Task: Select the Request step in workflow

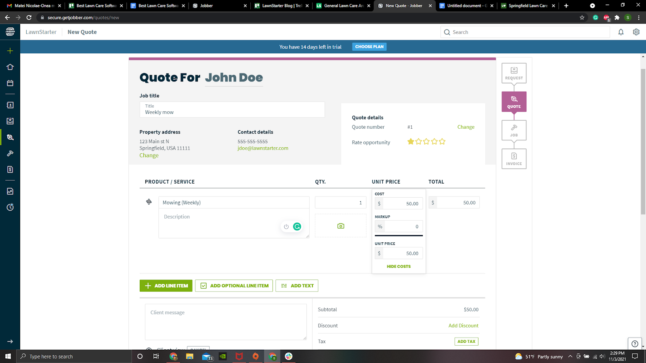Action: 514,73
